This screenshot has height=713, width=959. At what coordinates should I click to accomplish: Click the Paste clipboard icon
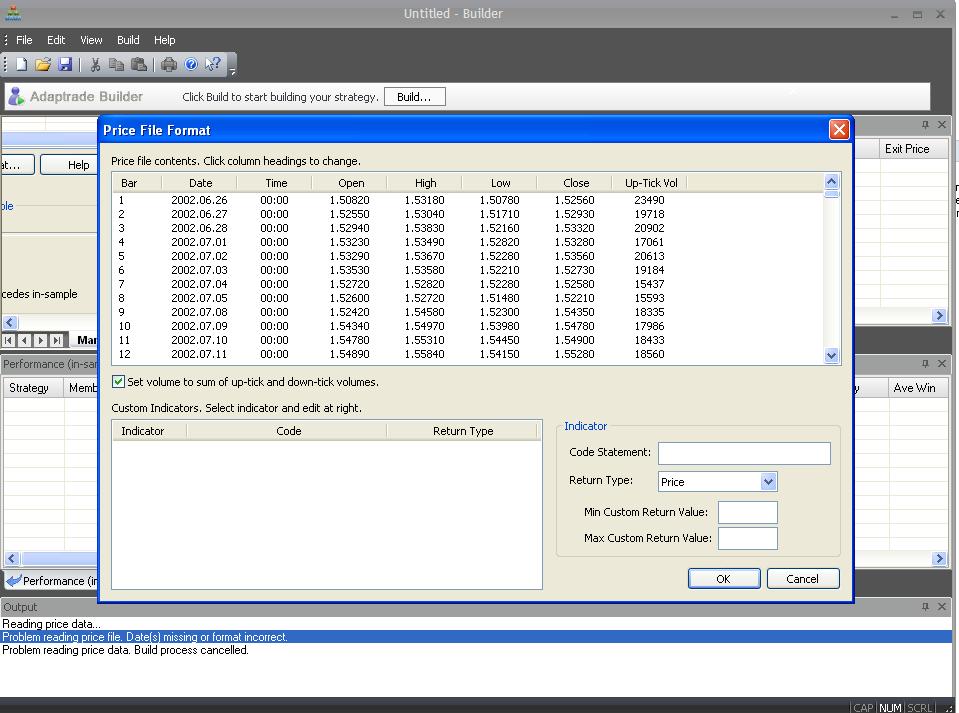point(139,65)
